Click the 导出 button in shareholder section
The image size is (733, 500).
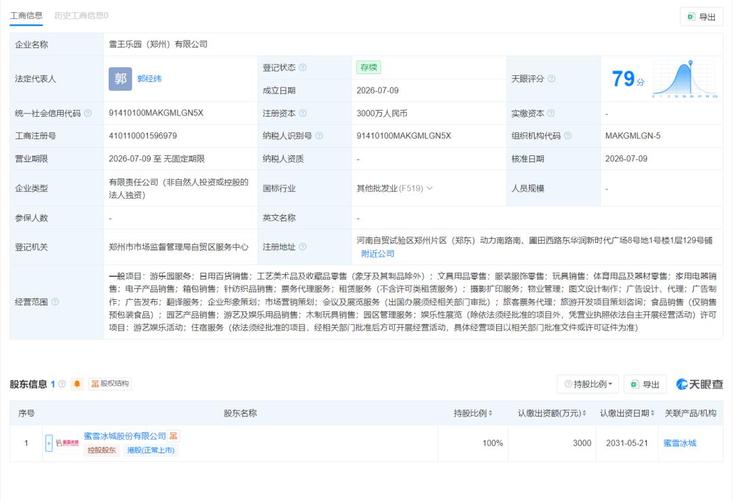(x=646, y=384)
